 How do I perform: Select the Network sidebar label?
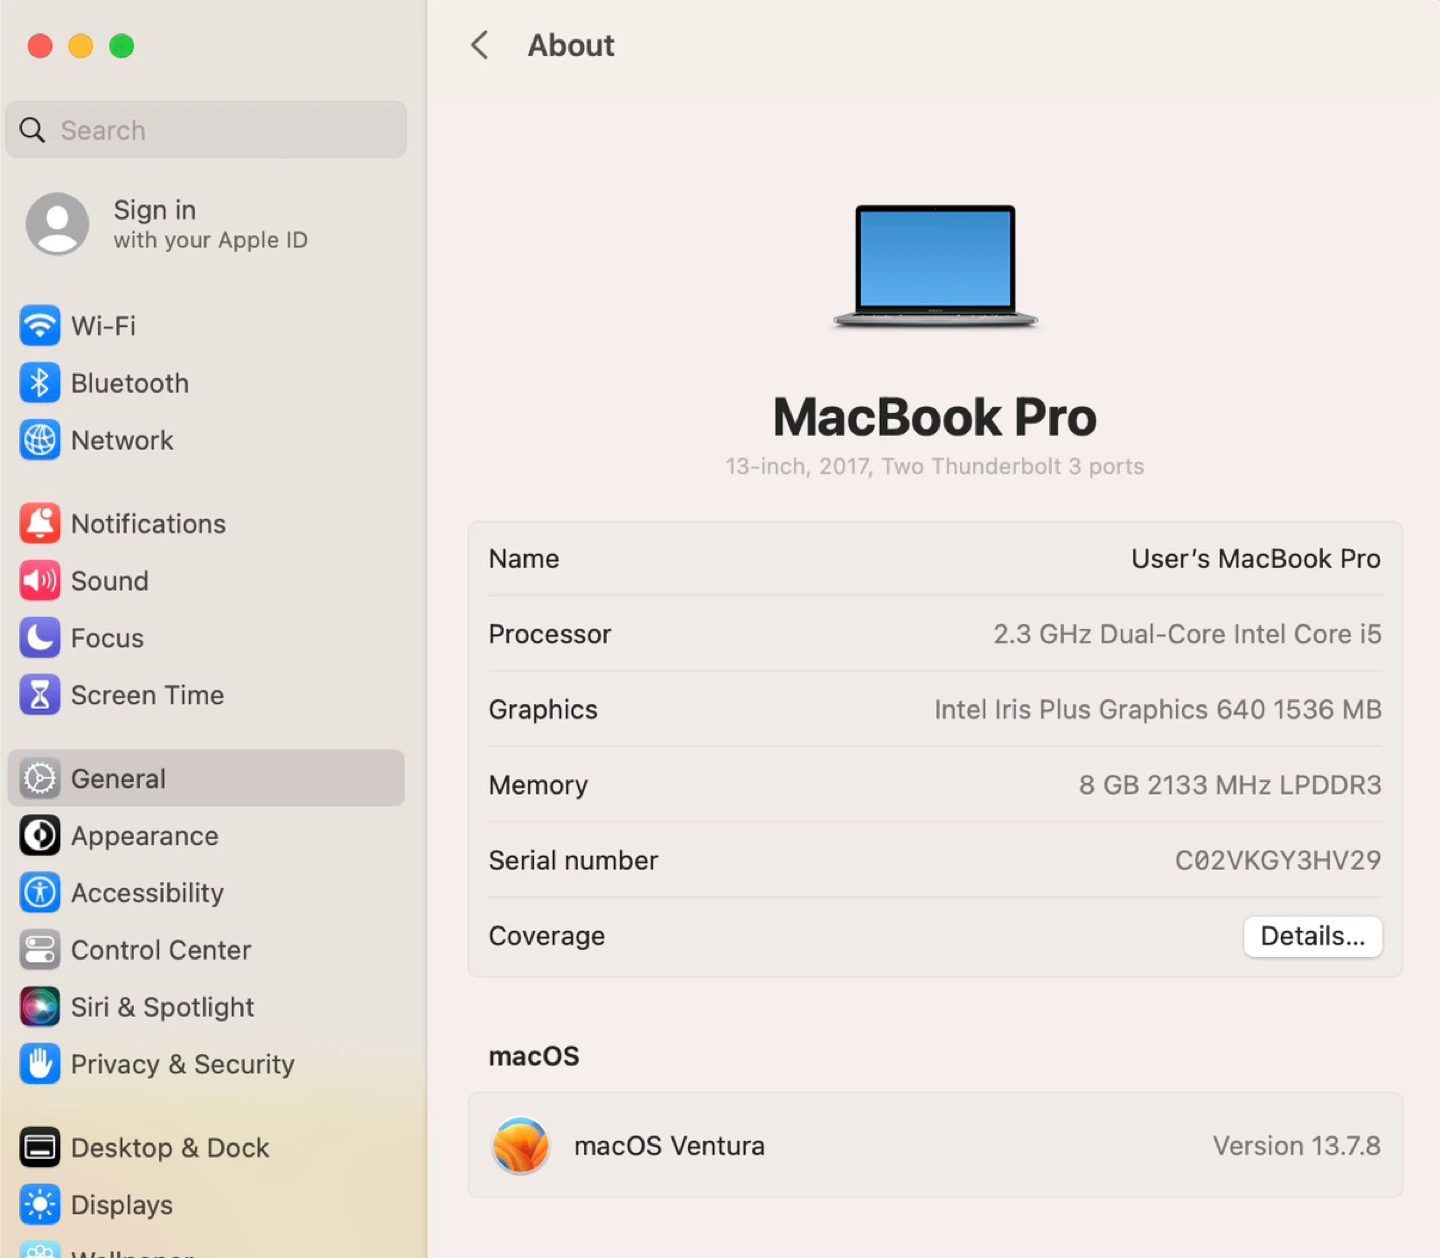click(122, 440)
